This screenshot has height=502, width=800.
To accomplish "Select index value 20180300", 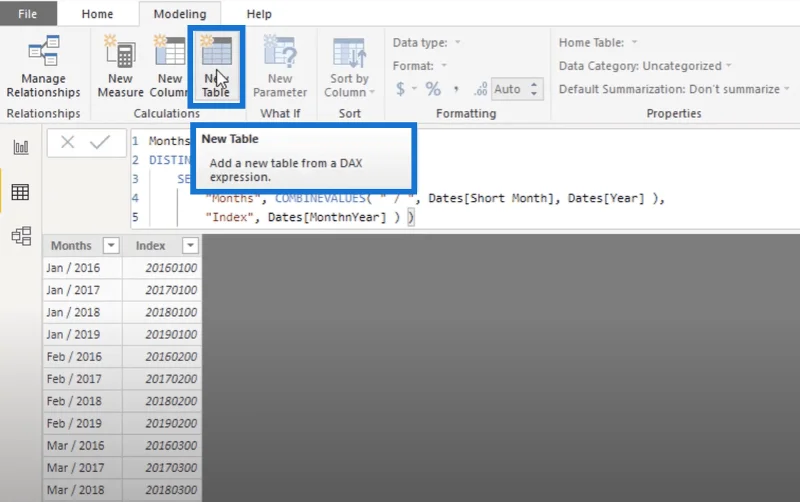I will pyautogui.click(x=162, y=490).
